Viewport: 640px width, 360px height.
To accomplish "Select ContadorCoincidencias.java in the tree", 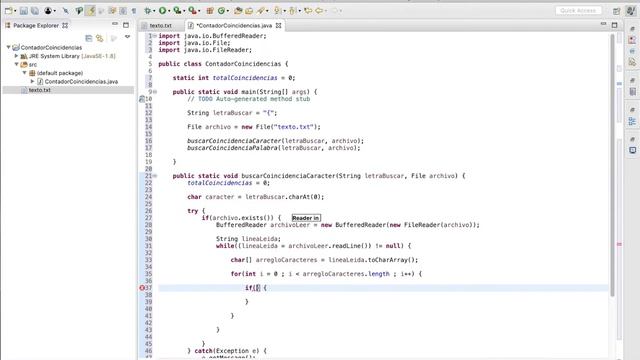I will click(x=81, y=82).
